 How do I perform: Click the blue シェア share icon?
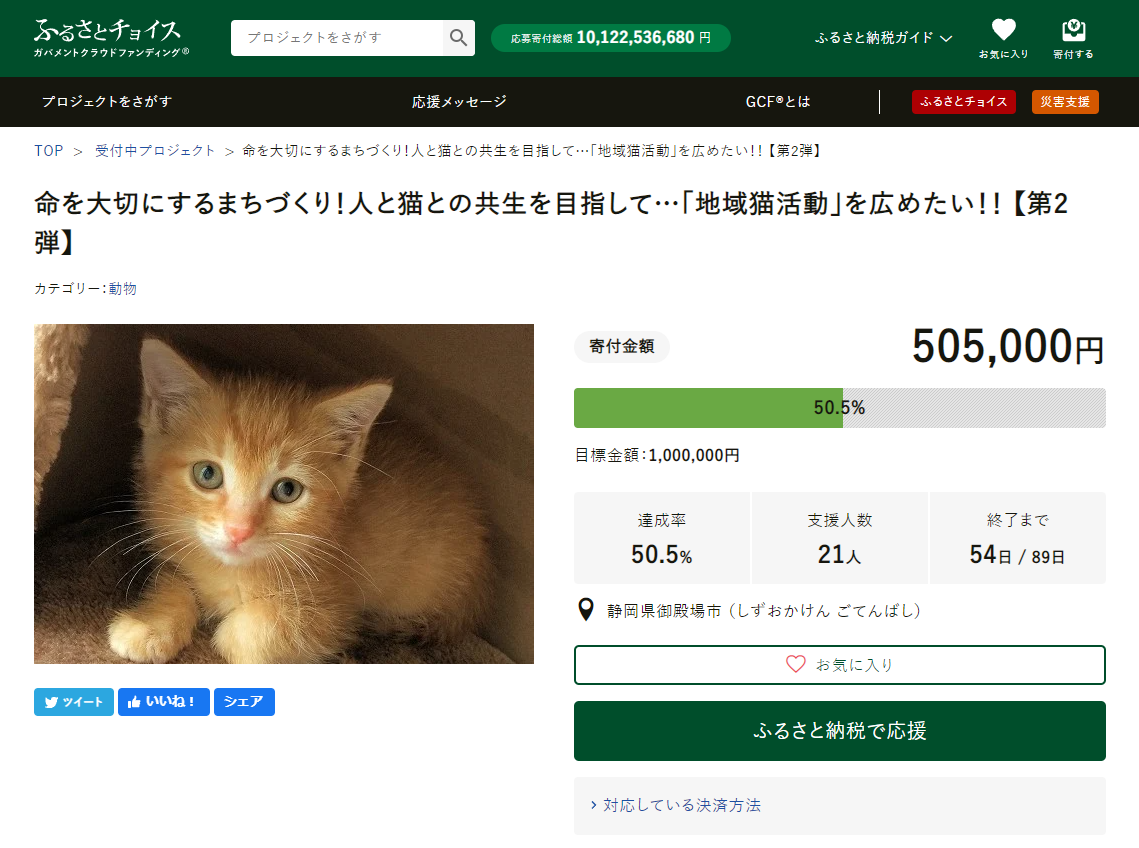244,702
